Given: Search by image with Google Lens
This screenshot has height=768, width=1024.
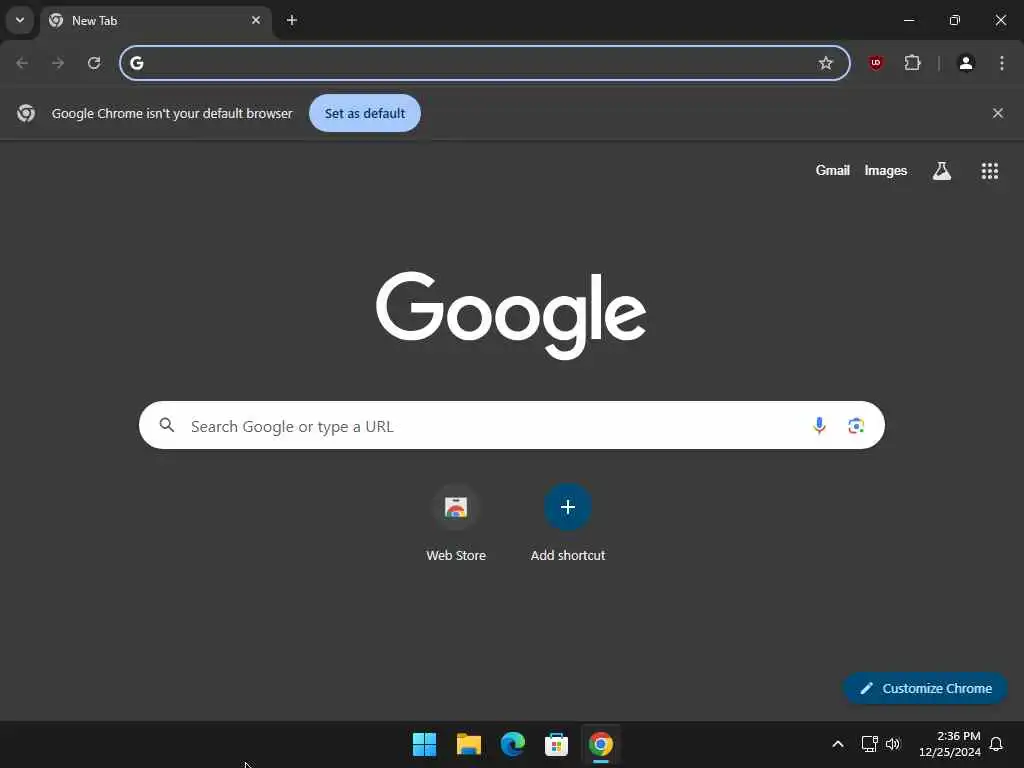Looking at the screenshot, I should 856,426.
